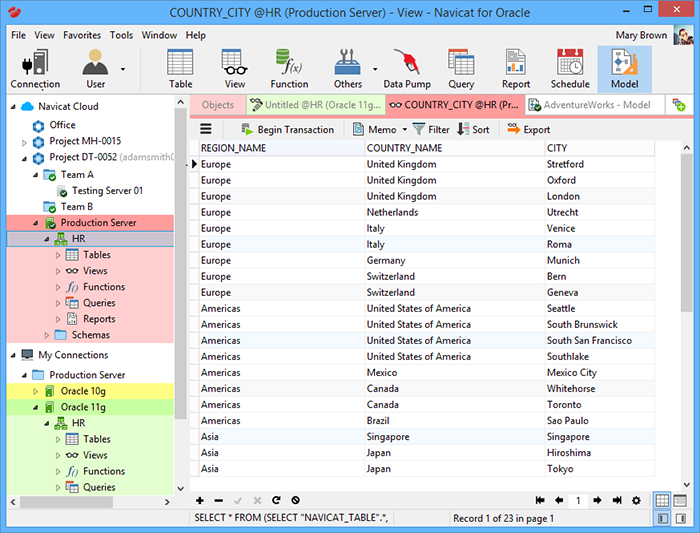Add a new record with plus icon
Screen dimensions: 700x533
(200, 500)
